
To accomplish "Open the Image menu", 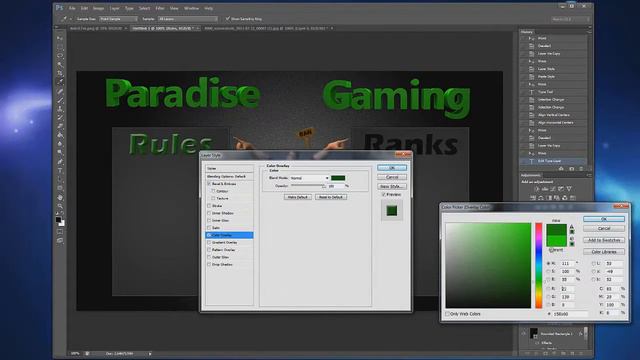I will coord(98,8).
